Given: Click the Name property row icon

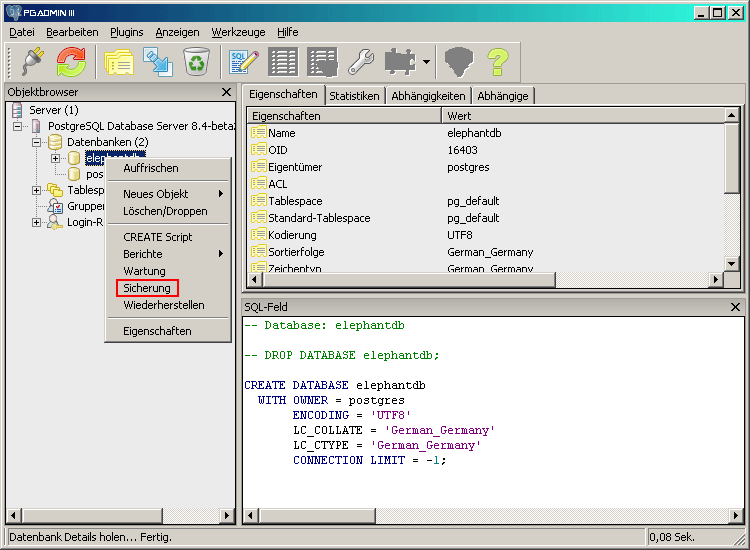Looking at the screenshot, I should click(x=259, y=132).
